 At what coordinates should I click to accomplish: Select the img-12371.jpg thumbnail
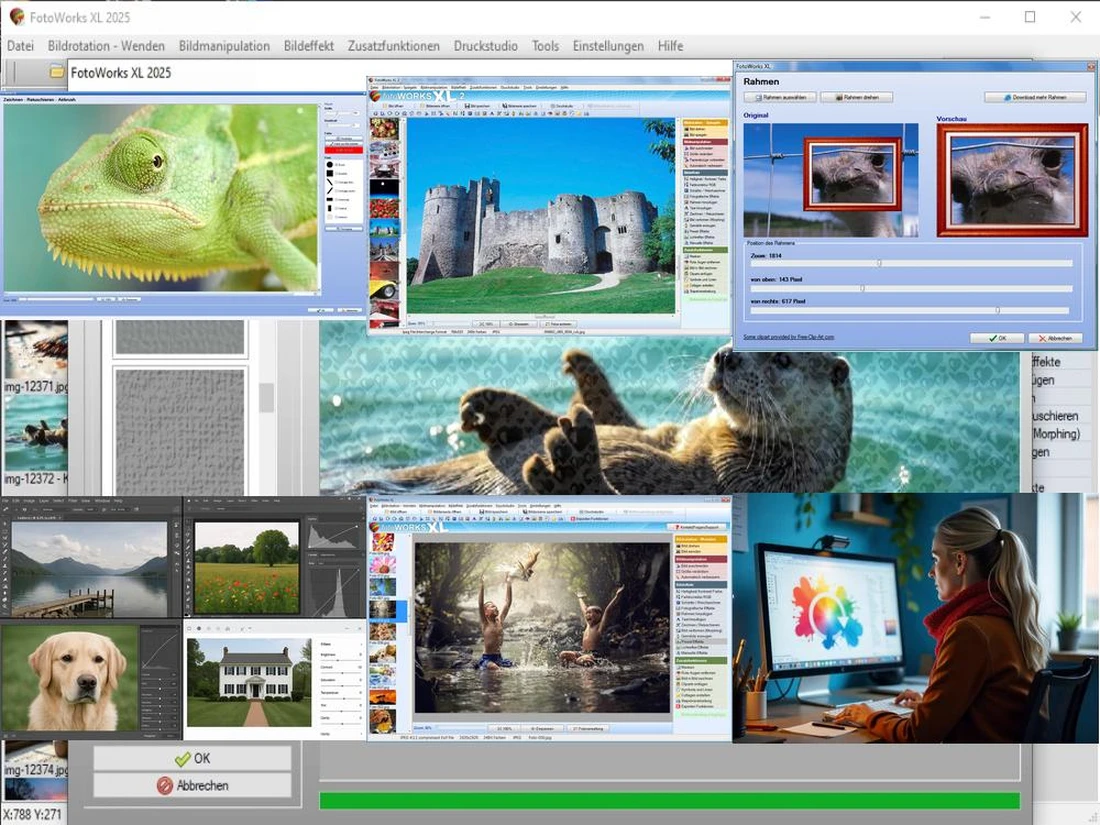(x=36, y=351)
